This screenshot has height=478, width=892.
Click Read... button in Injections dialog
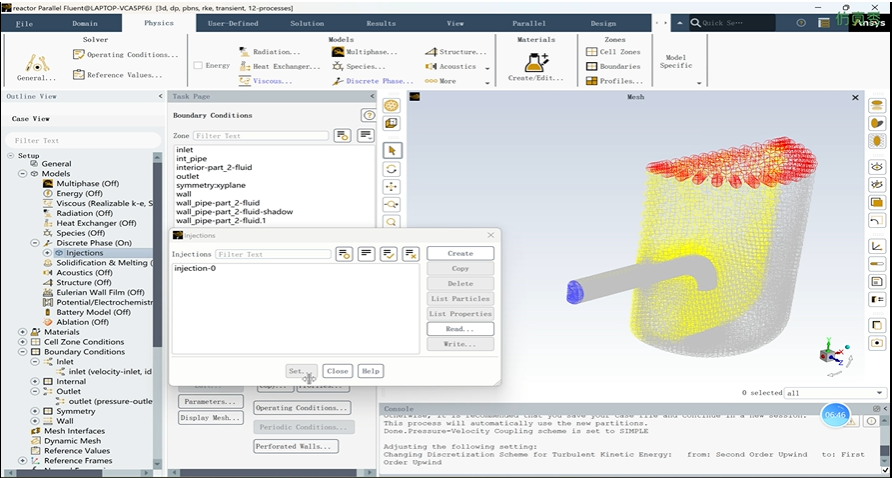460,329
